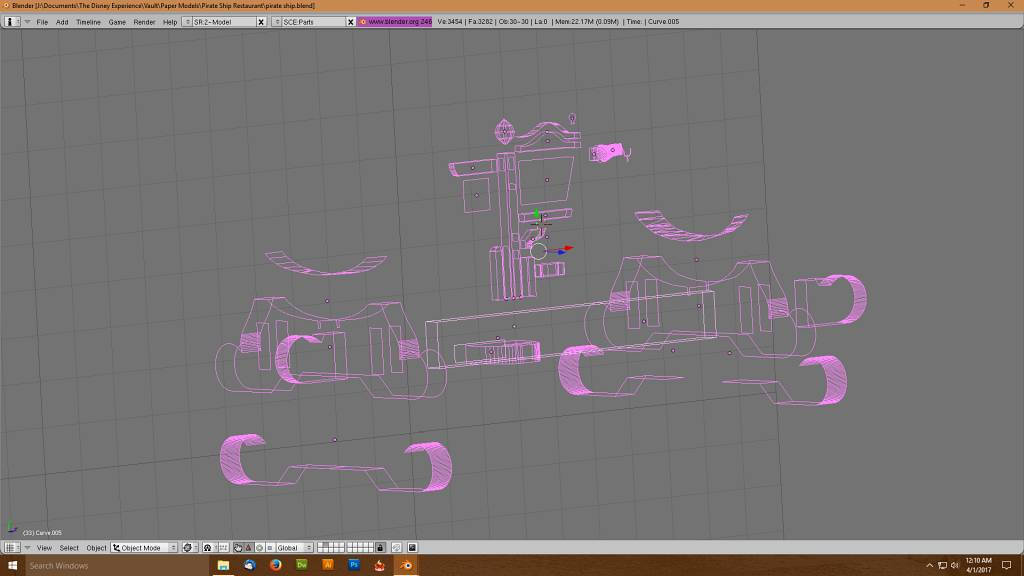The width and height of the screenshot is (1024, 576).
Task: Collapse top header pulldown menus with triangle
Action: pyautogui.click(x=27, y=22)
